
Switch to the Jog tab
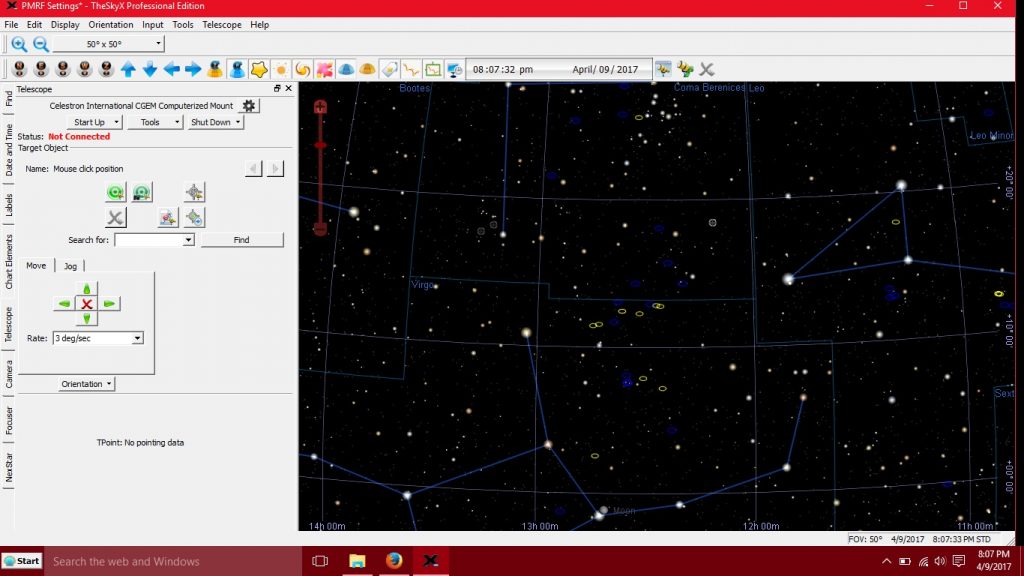click(x=70, y=265)
